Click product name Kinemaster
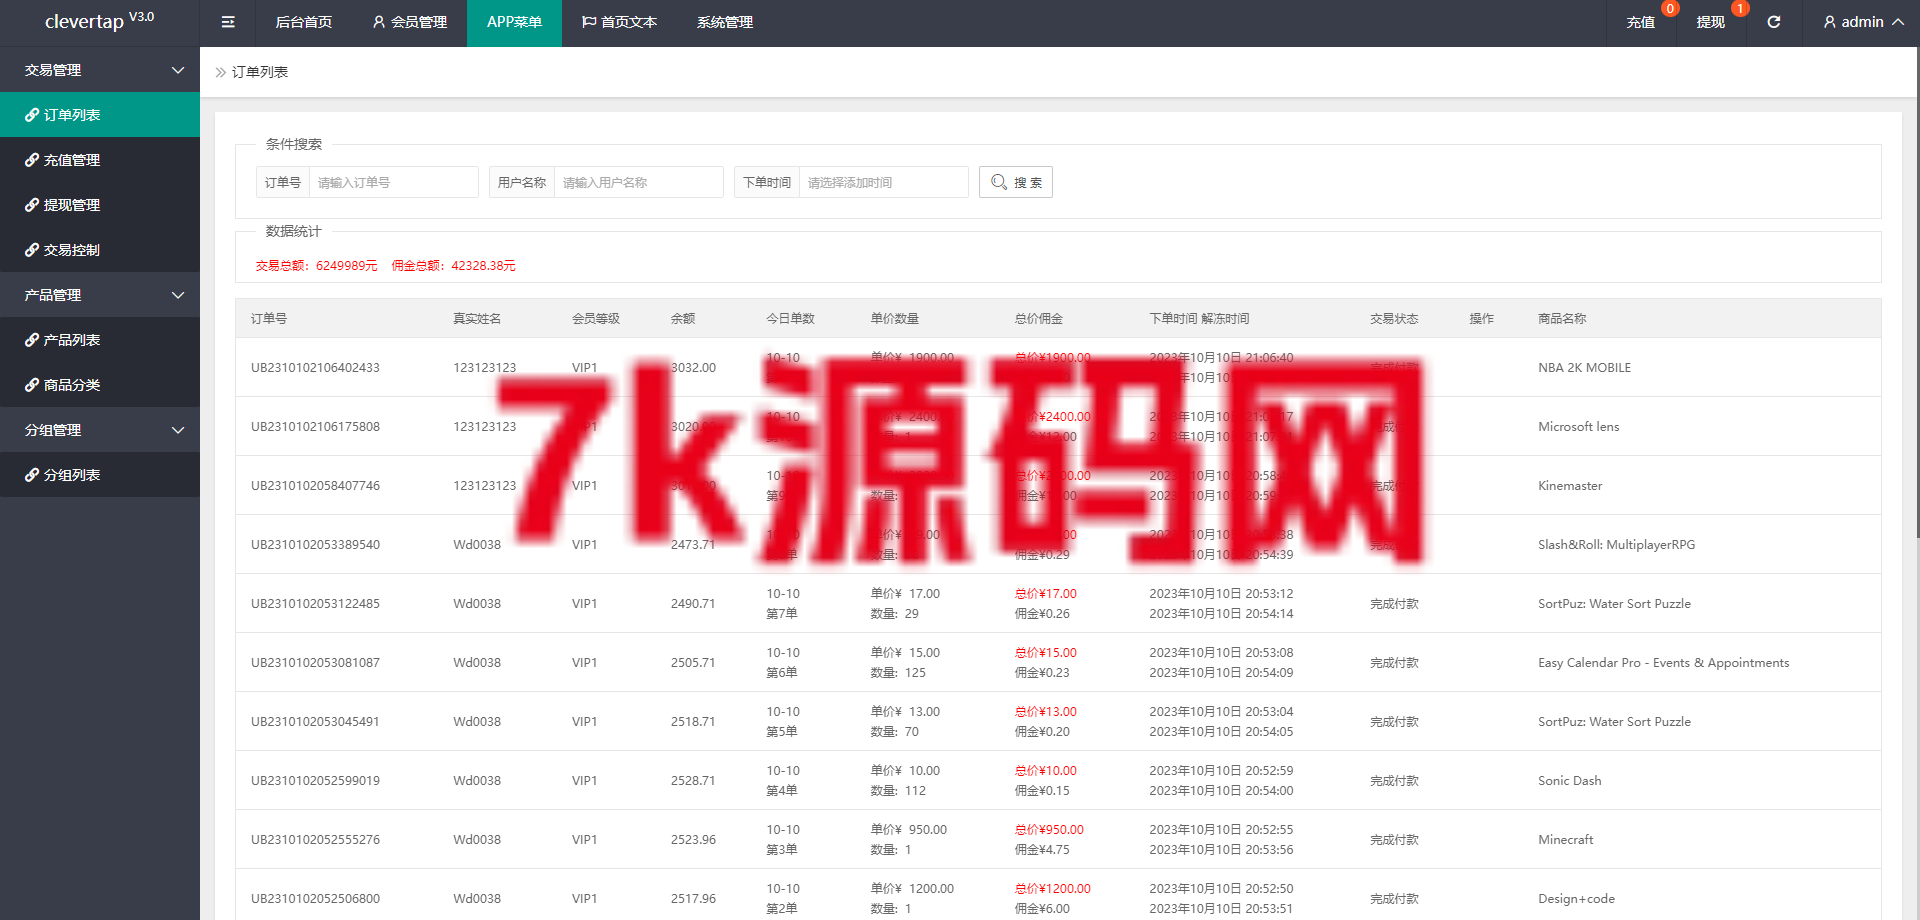Image resolution: width=1920 pixels, height=920 pixels. point(1570,486)
